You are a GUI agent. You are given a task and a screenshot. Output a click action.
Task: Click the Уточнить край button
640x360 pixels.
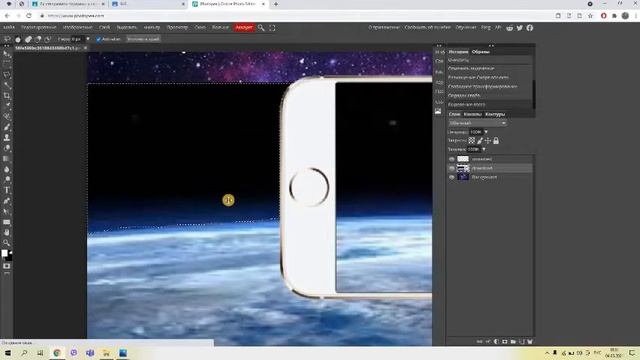coord(143,39)
